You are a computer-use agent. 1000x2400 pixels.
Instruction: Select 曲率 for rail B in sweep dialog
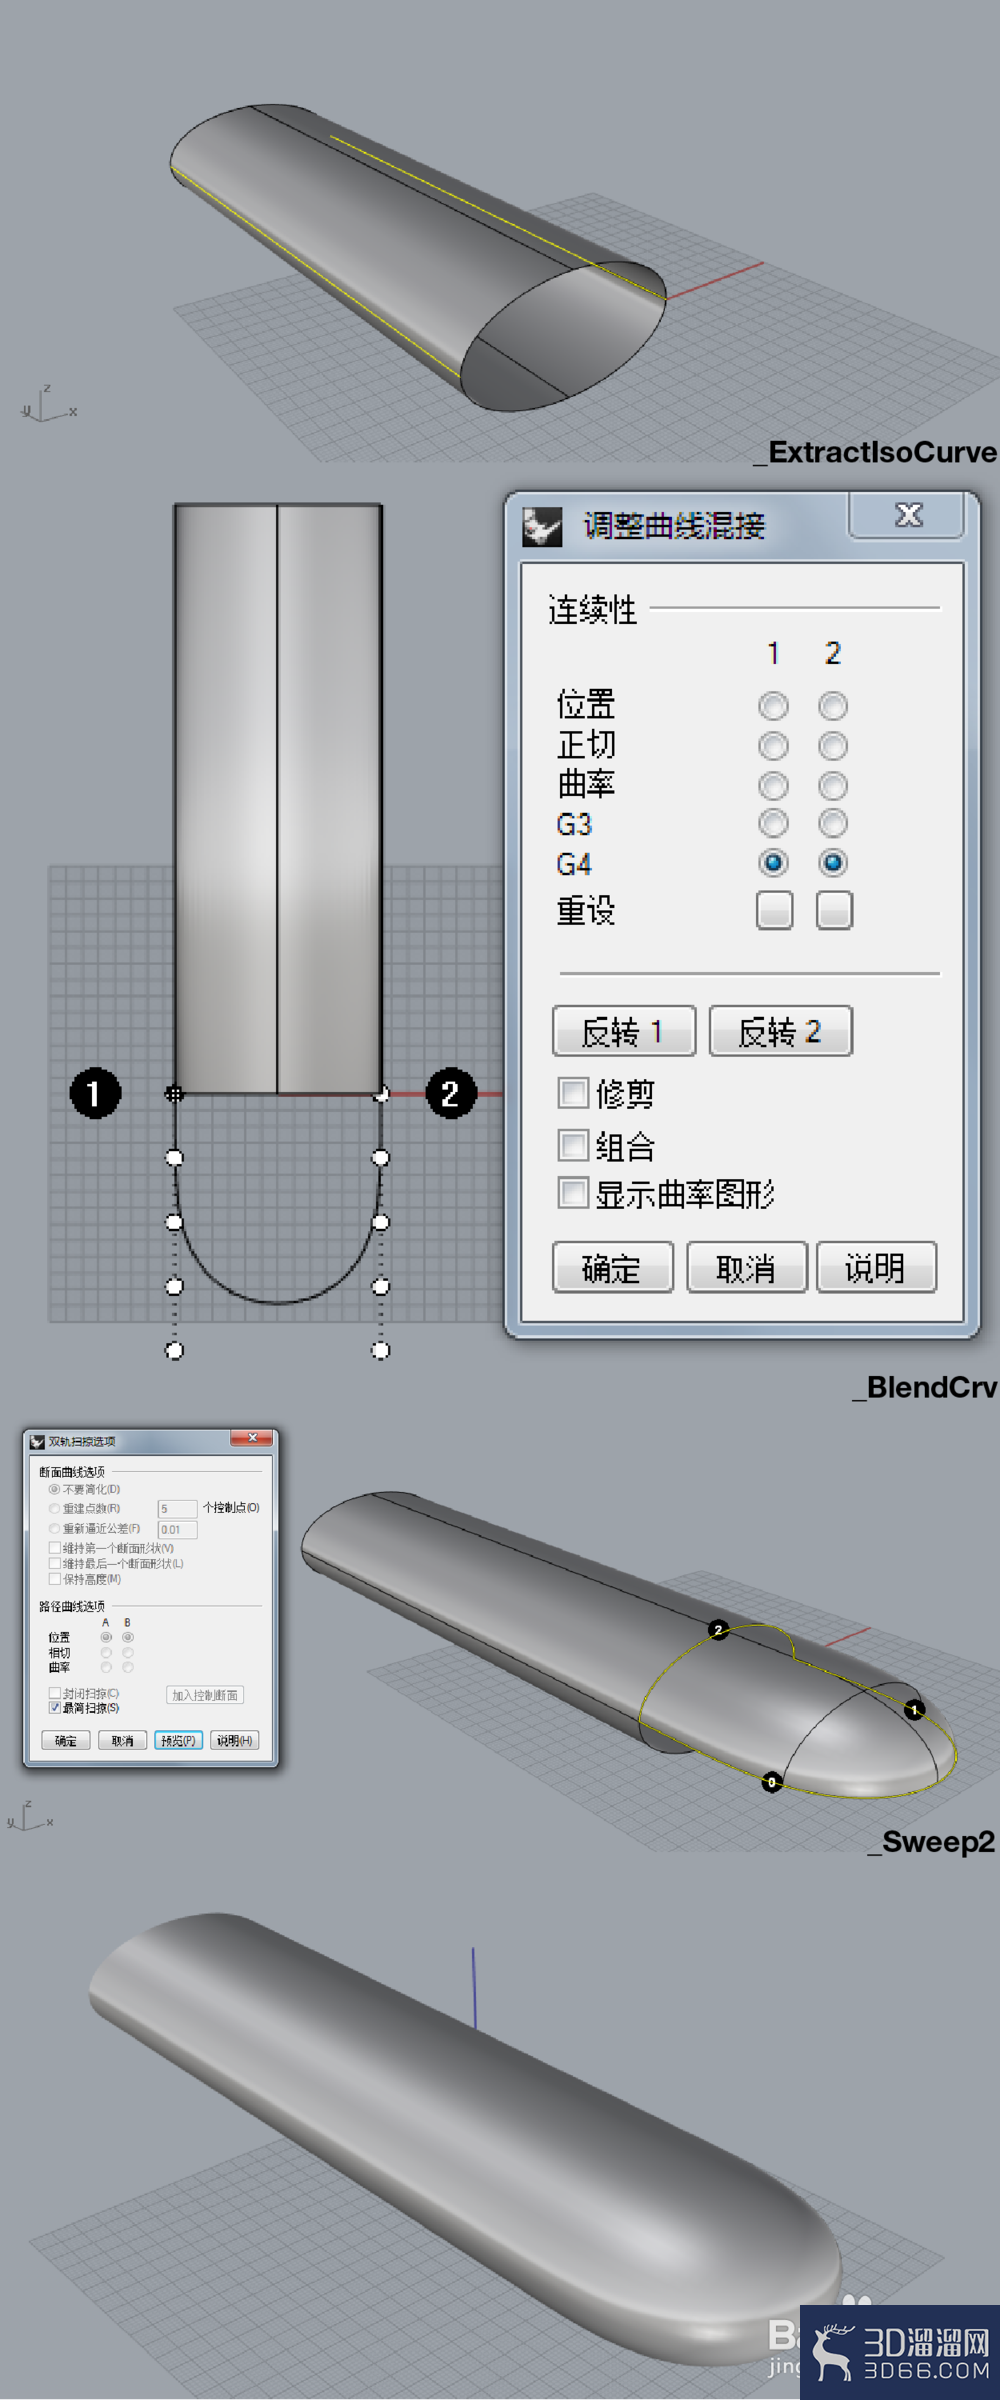tap(128, 1667)
